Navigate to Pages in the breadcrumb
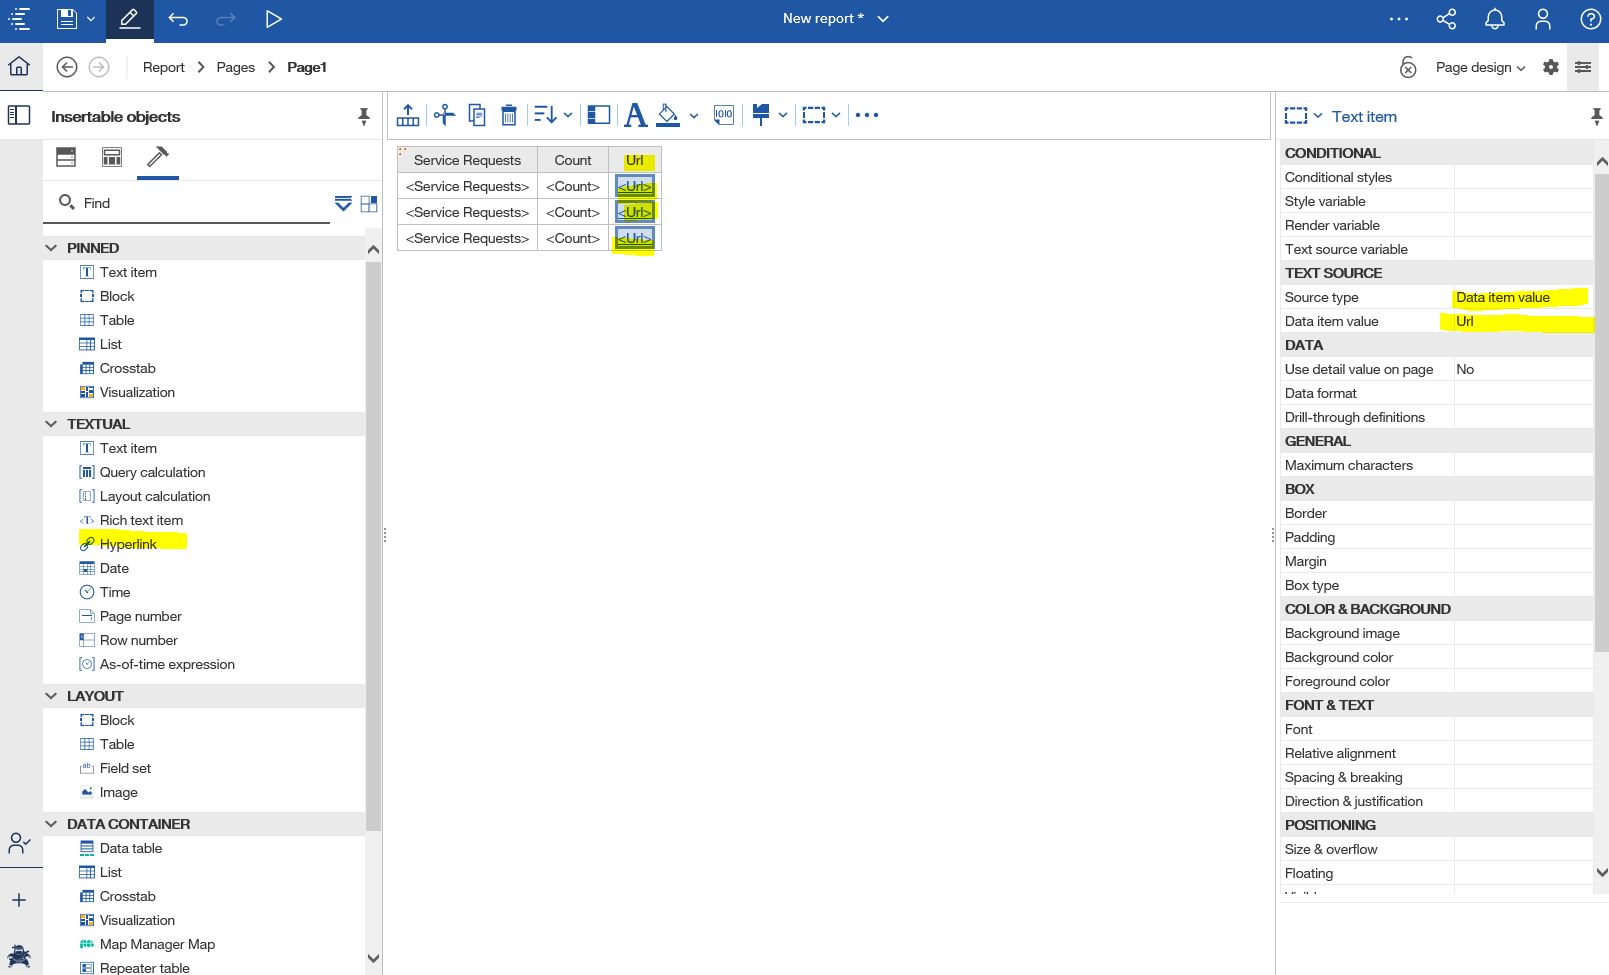Image resolution: width=1609 pixels, height=975 pixels. (236, 67)
